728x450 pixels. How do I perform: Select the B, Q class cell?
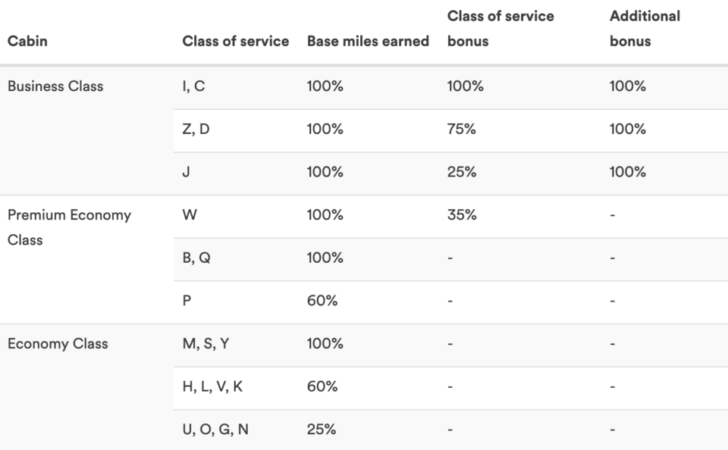[x=196, y=258]
